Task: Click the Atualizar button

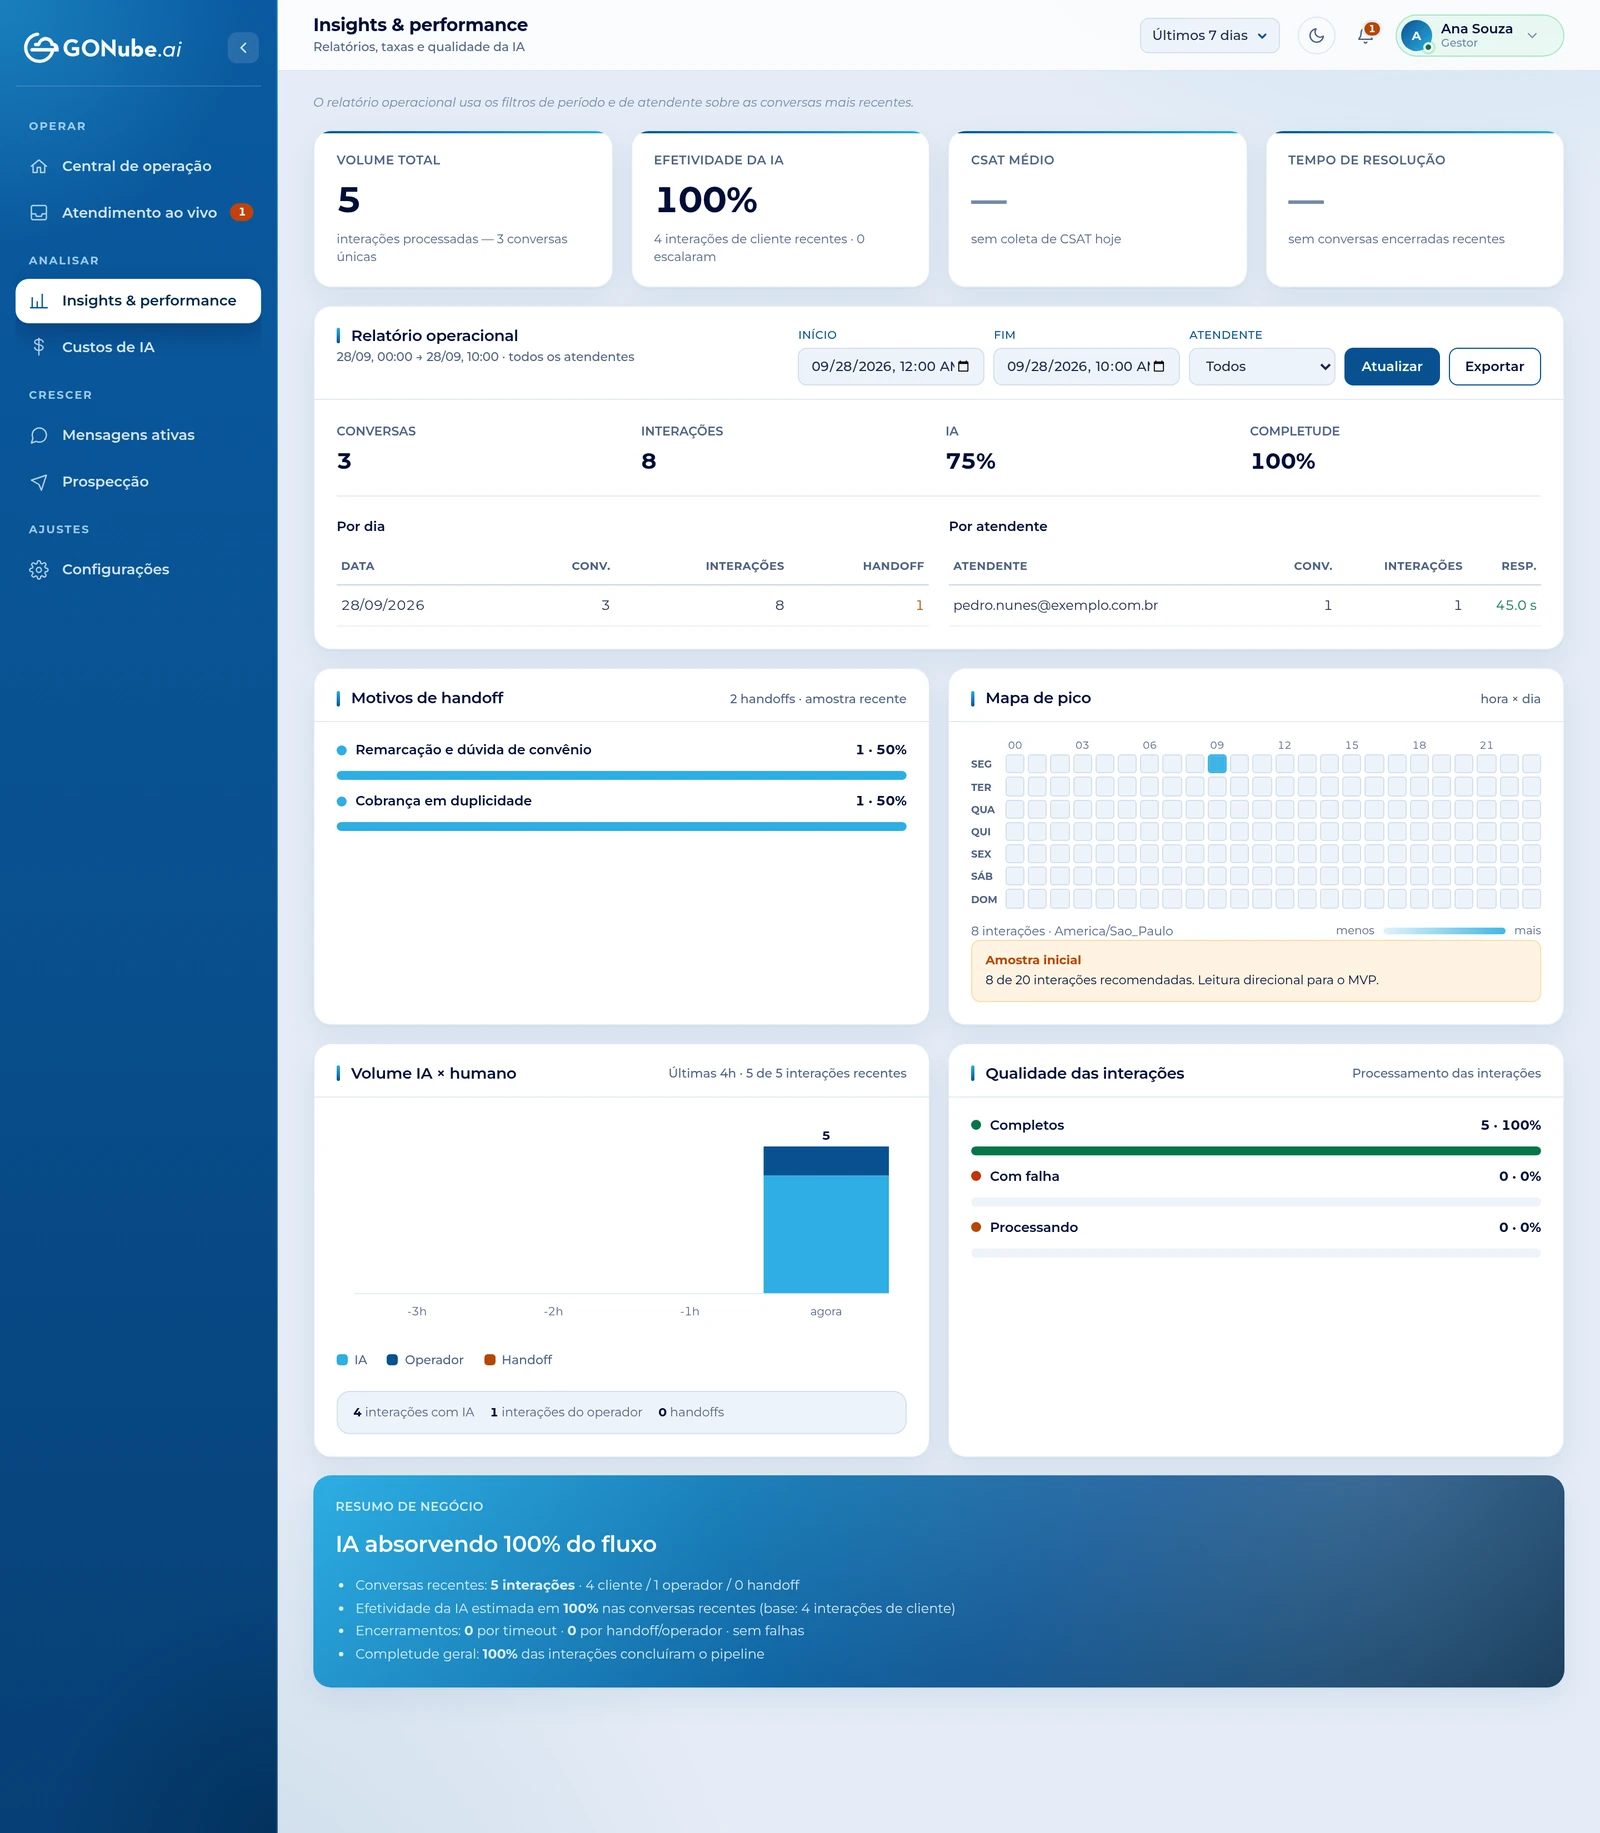Action: point(1391,367)
